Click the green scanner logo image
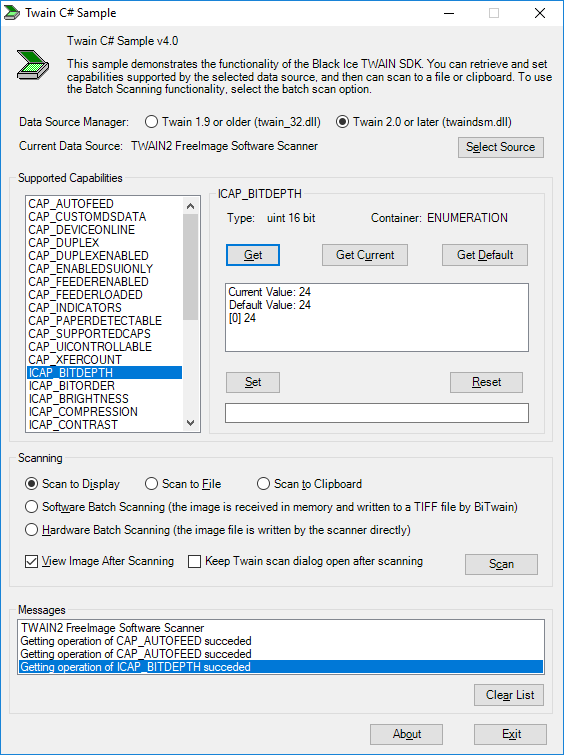 point(33,64)
